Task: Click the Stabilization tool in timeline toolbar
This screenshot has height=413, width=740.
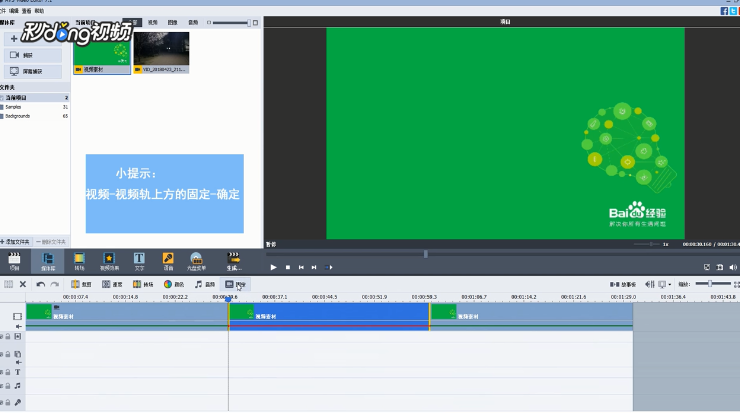Action: (x=235, y=284)
